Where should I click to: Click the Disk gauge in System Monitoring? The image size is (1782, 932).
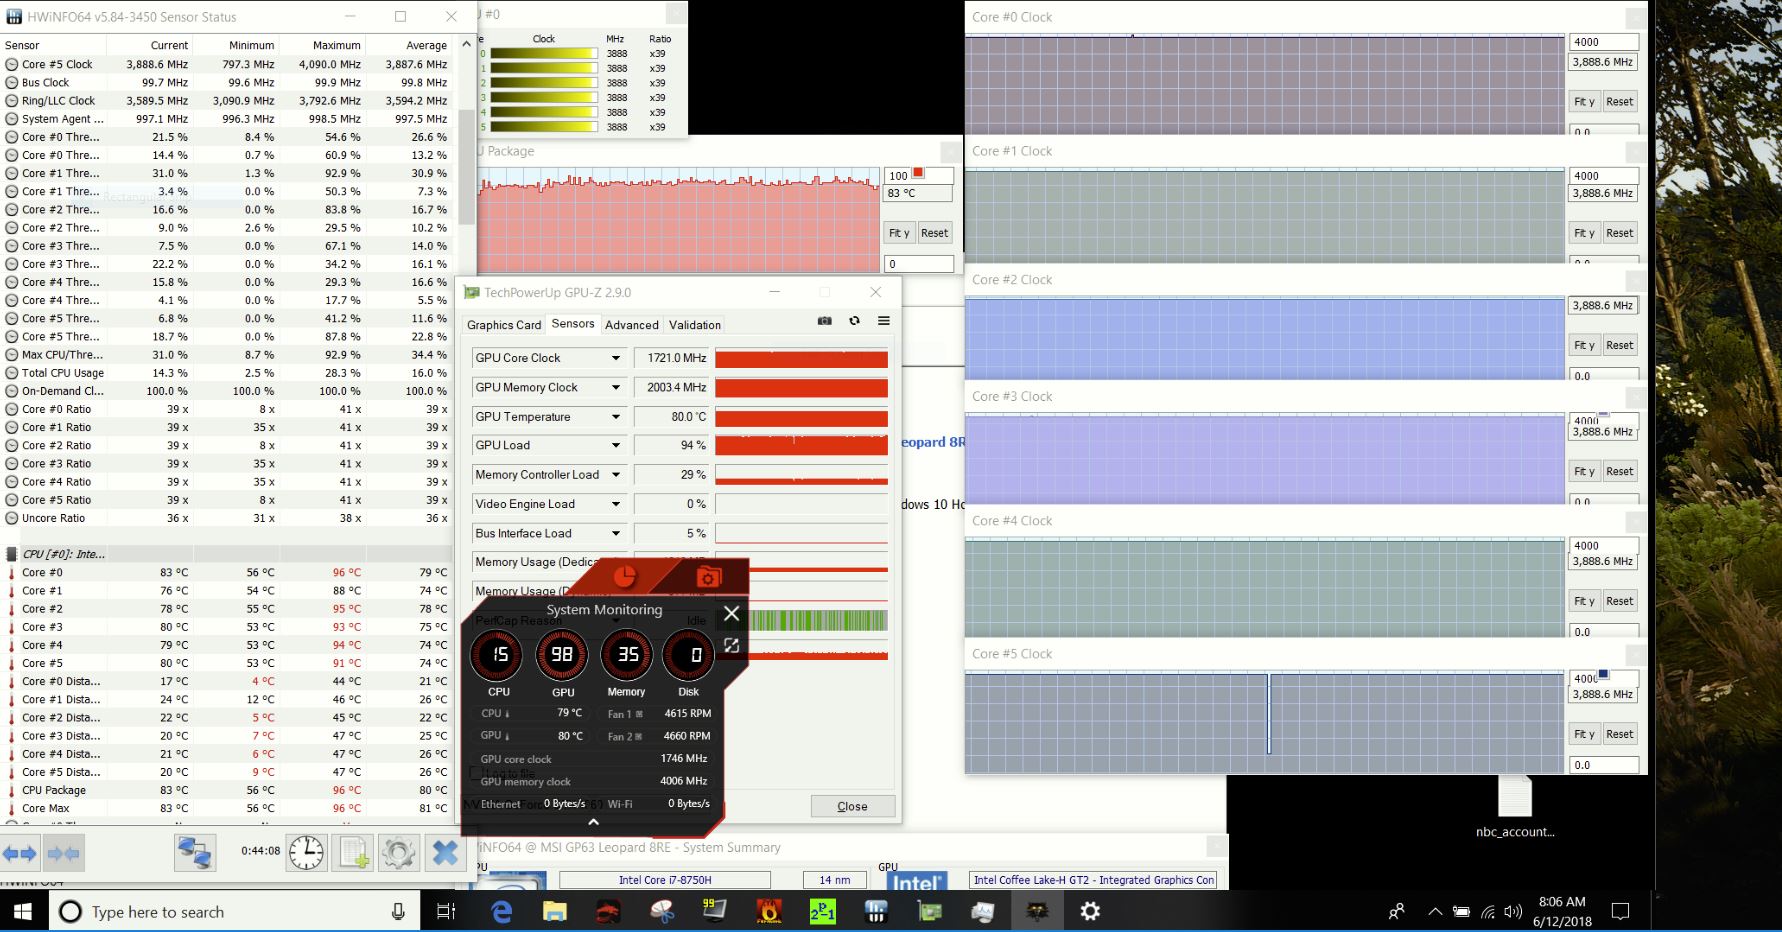(x=689, y=655)
